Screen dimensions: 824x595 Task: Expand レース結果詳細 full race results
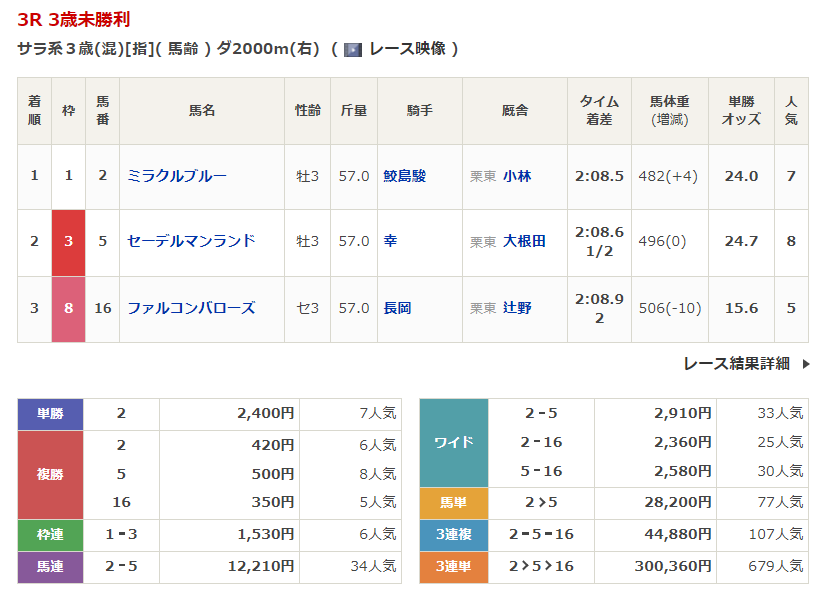point(736,364)
